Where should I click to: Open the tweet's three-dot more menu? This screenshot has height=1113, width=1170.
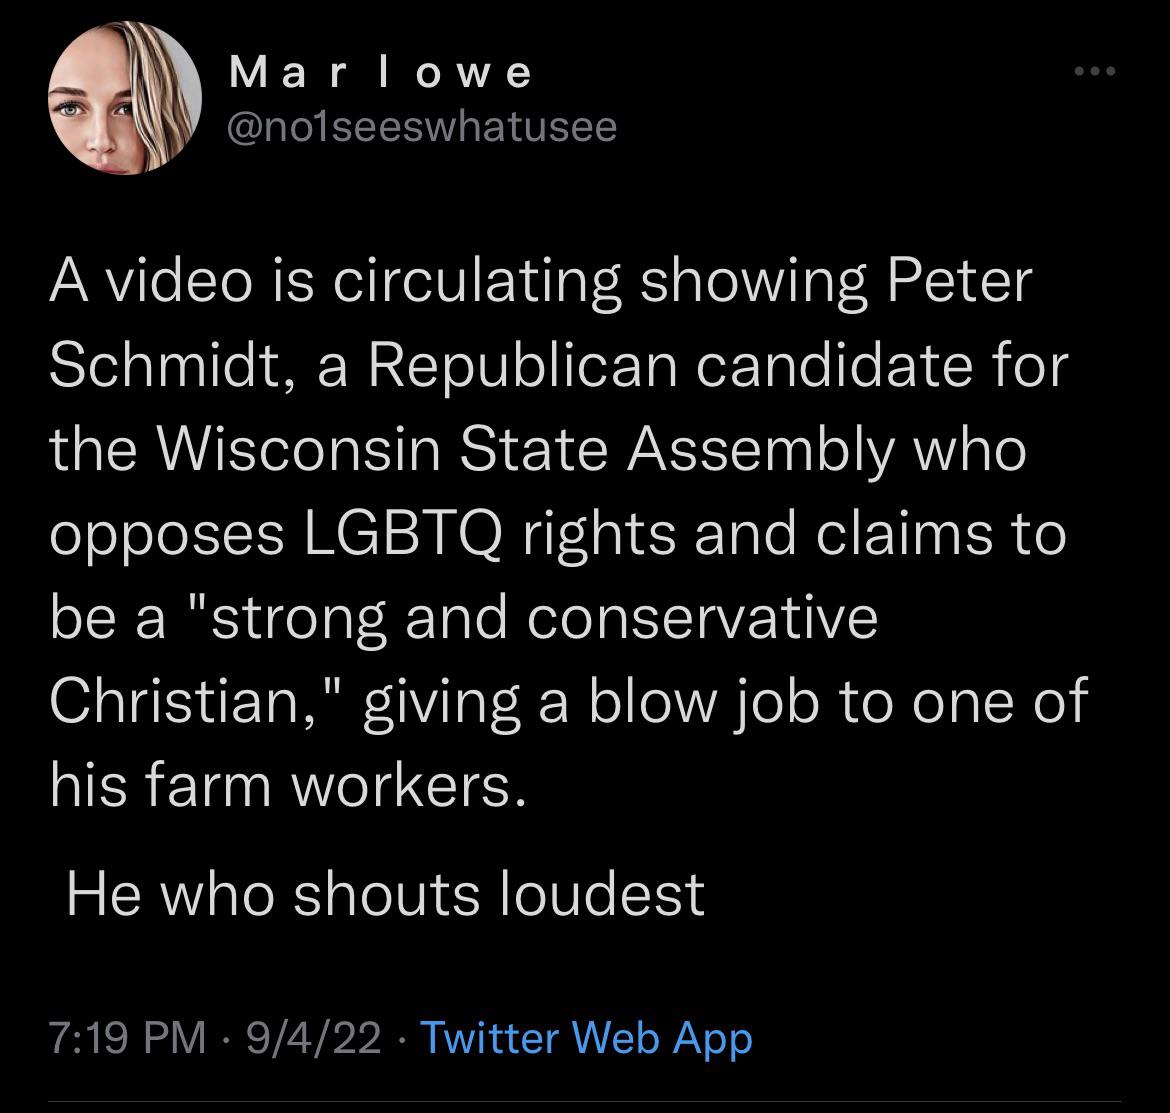(x=1091, y=72)
